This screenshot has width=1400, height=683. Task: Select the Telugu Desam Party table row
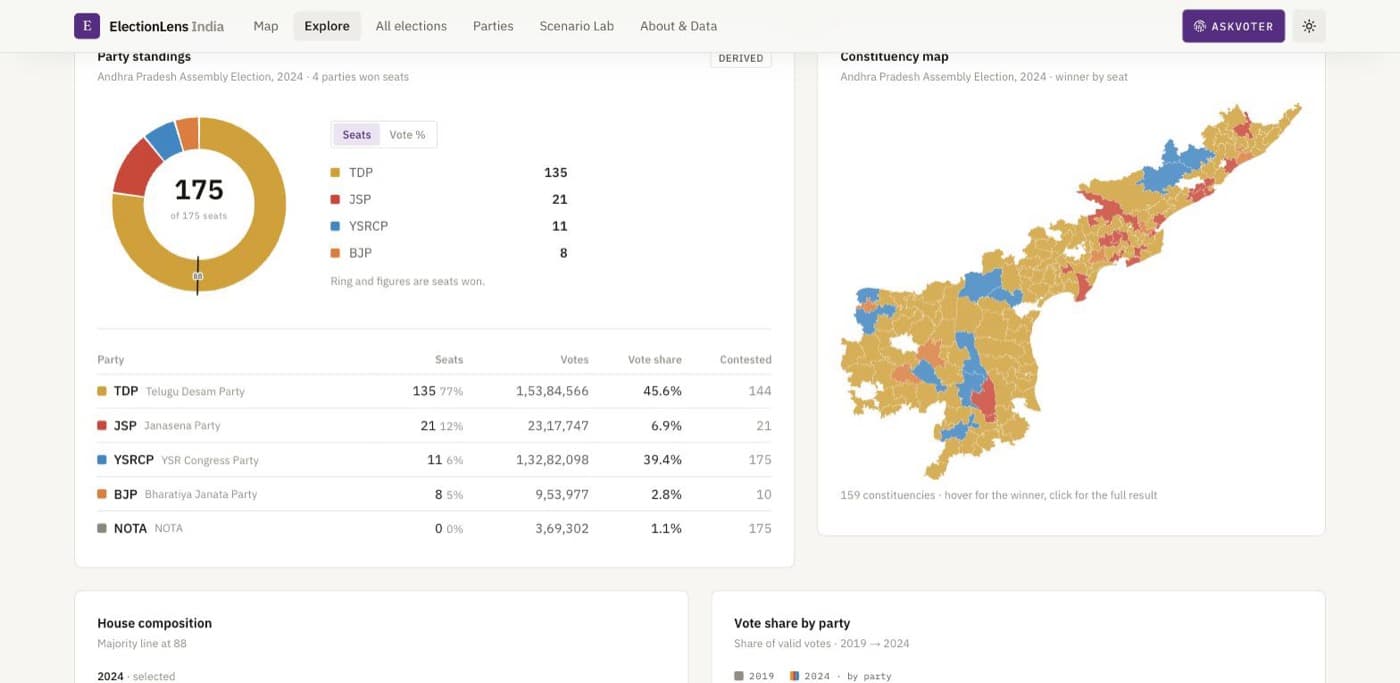pyautogui.click(x=434, y=391)
